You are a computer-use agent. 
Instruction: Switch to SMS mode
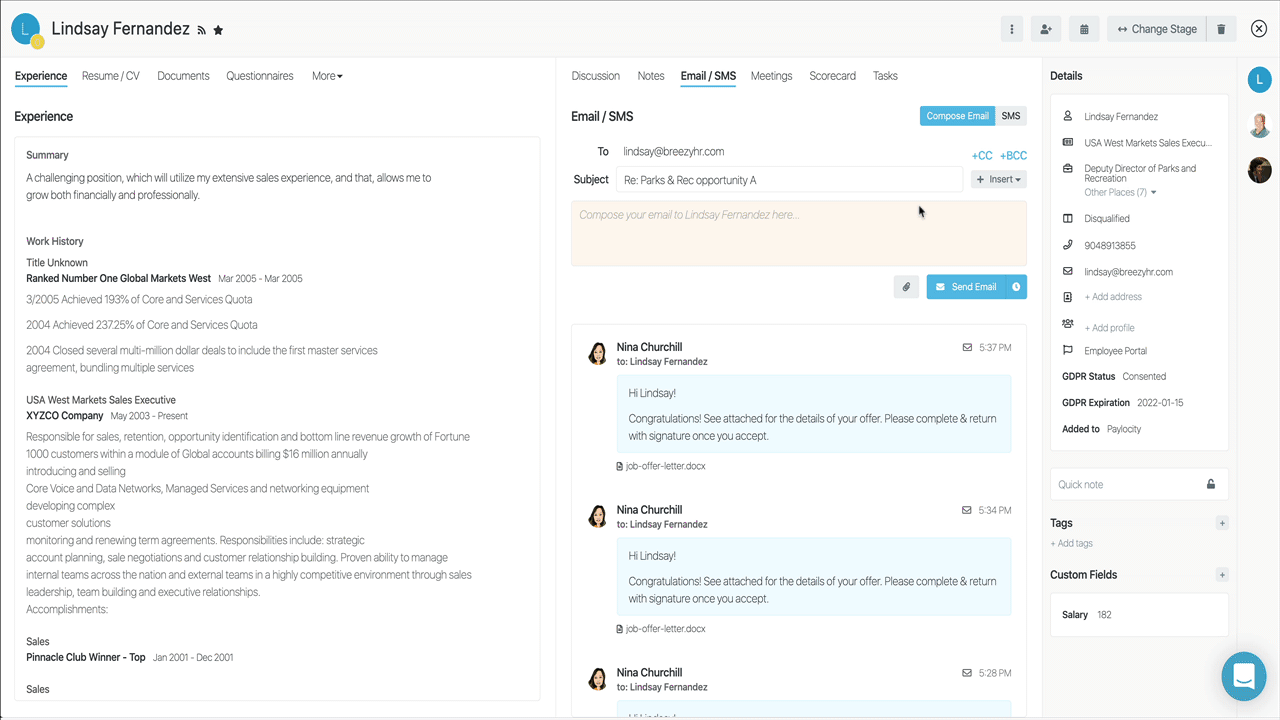[1011, 116]
